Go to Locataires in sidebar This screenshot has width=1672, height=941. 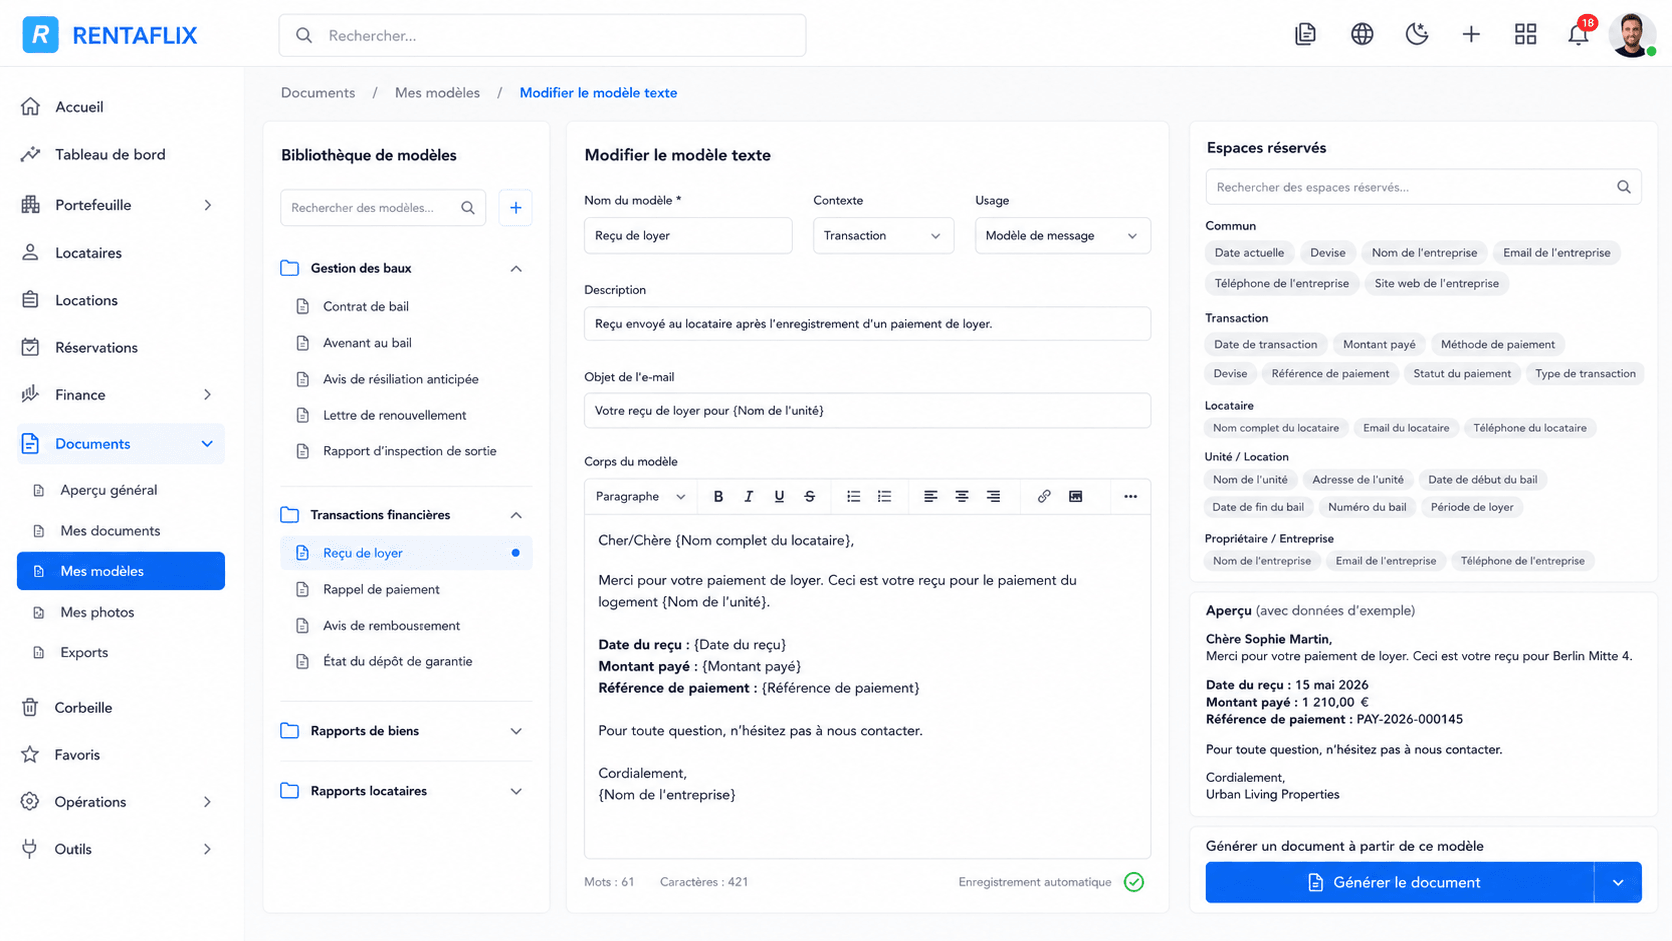click(x=88, y=253)
